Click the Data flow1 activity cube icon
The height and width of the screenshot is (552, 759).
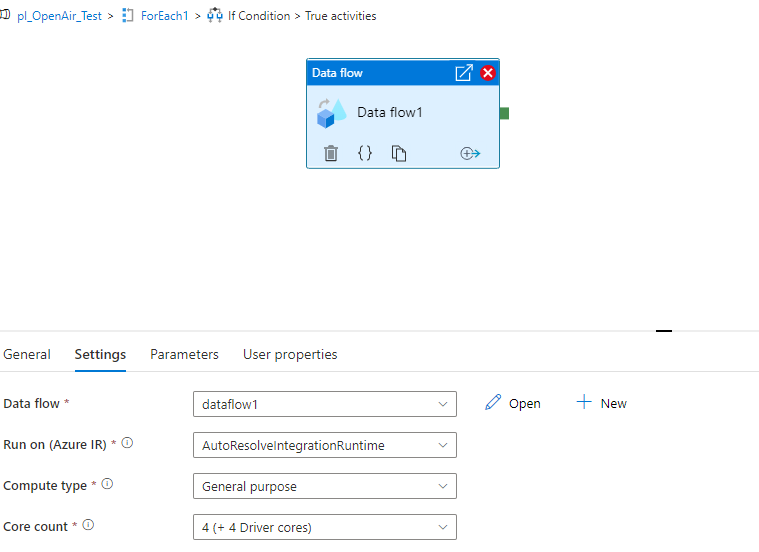click(x=331, y=113)
